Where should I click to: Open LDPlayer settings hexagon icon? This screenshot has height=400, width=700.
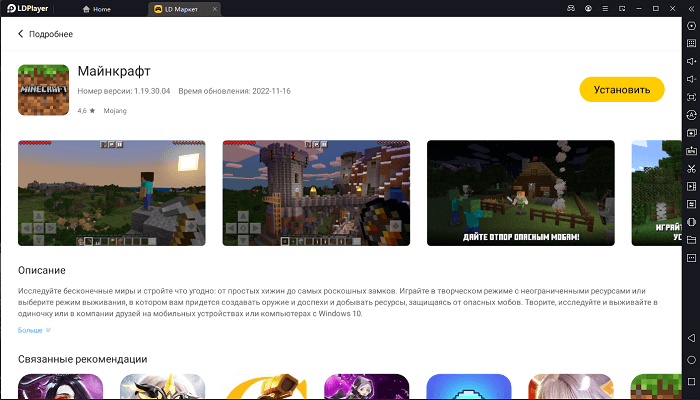[x=691, y=25]
